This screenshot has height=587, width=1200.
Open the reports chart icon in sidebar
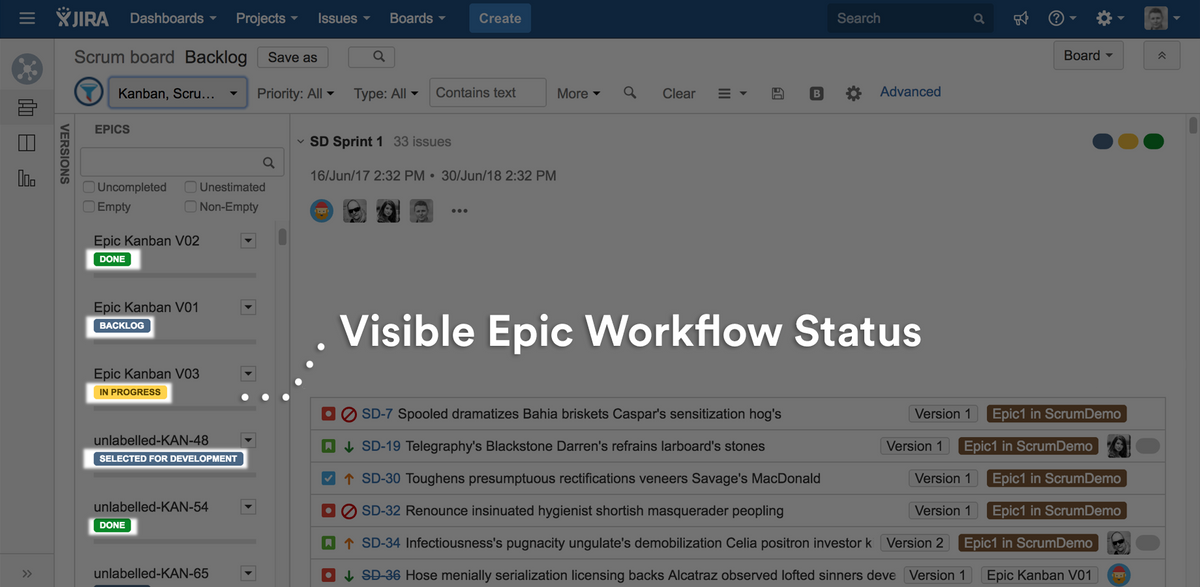tap(27, 178)
